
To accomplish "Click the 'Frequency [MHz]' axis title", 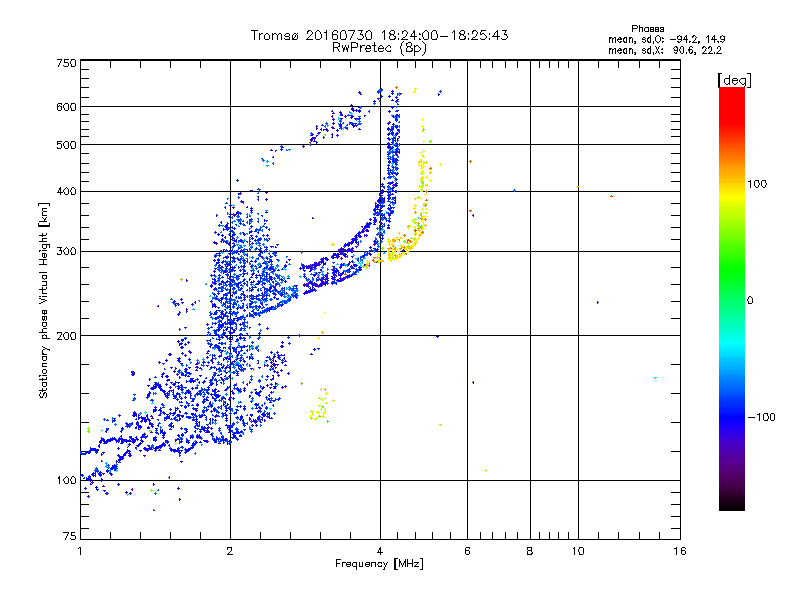I will [x=379, y=564].
